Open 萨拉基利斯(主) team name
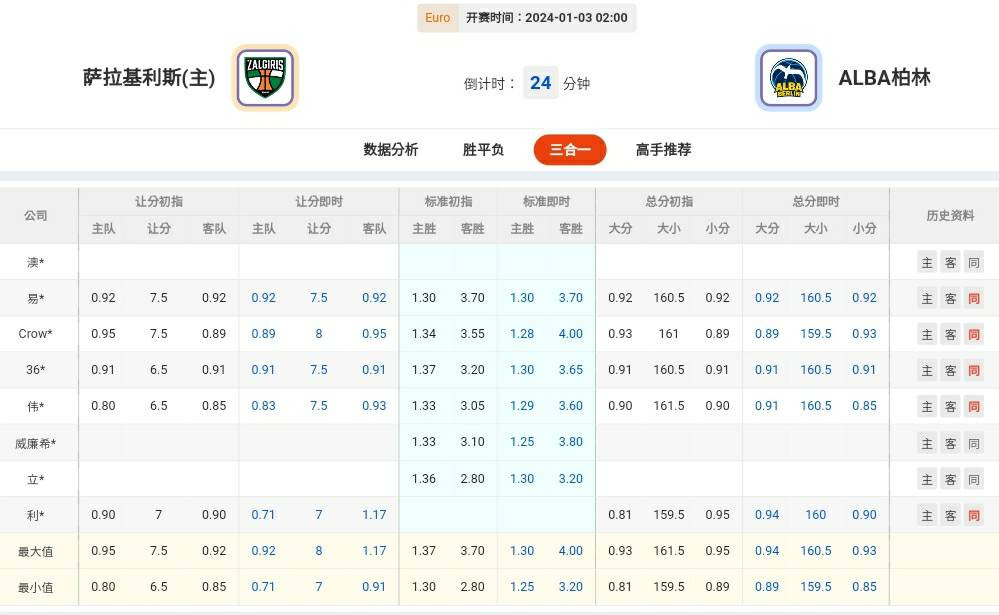This screenshot has height=615, width=999. click(149, 78)
